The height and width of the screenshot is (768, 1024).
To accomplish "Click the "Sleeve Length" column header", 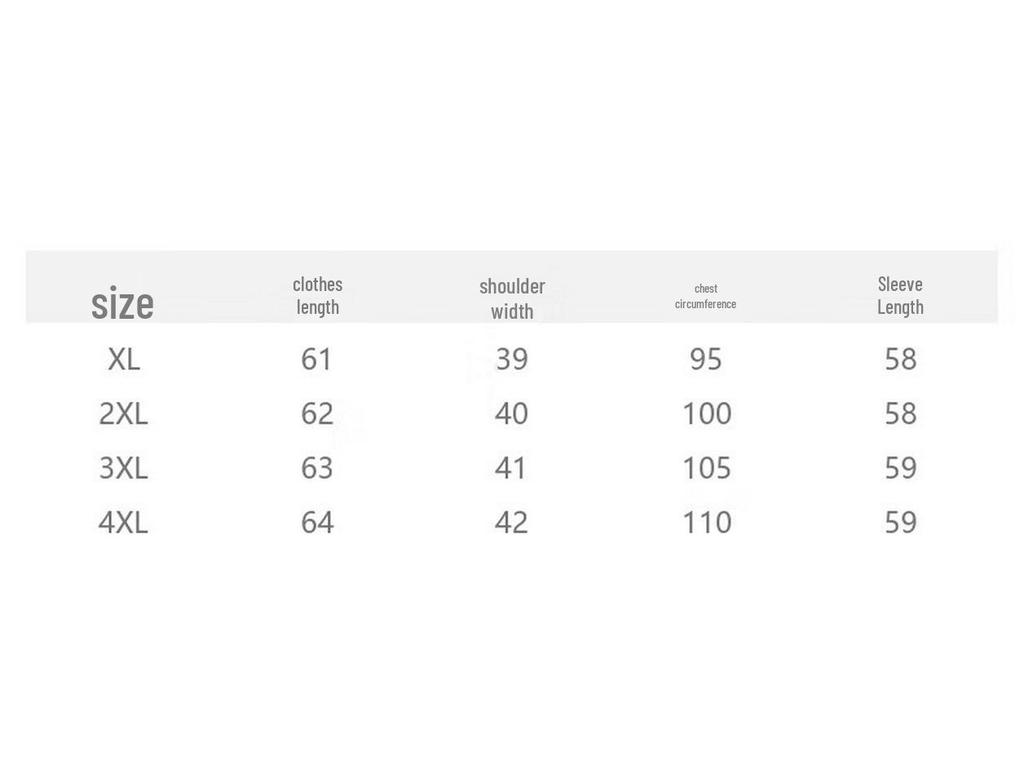I will pyautogui.click(x=900, y=295).
